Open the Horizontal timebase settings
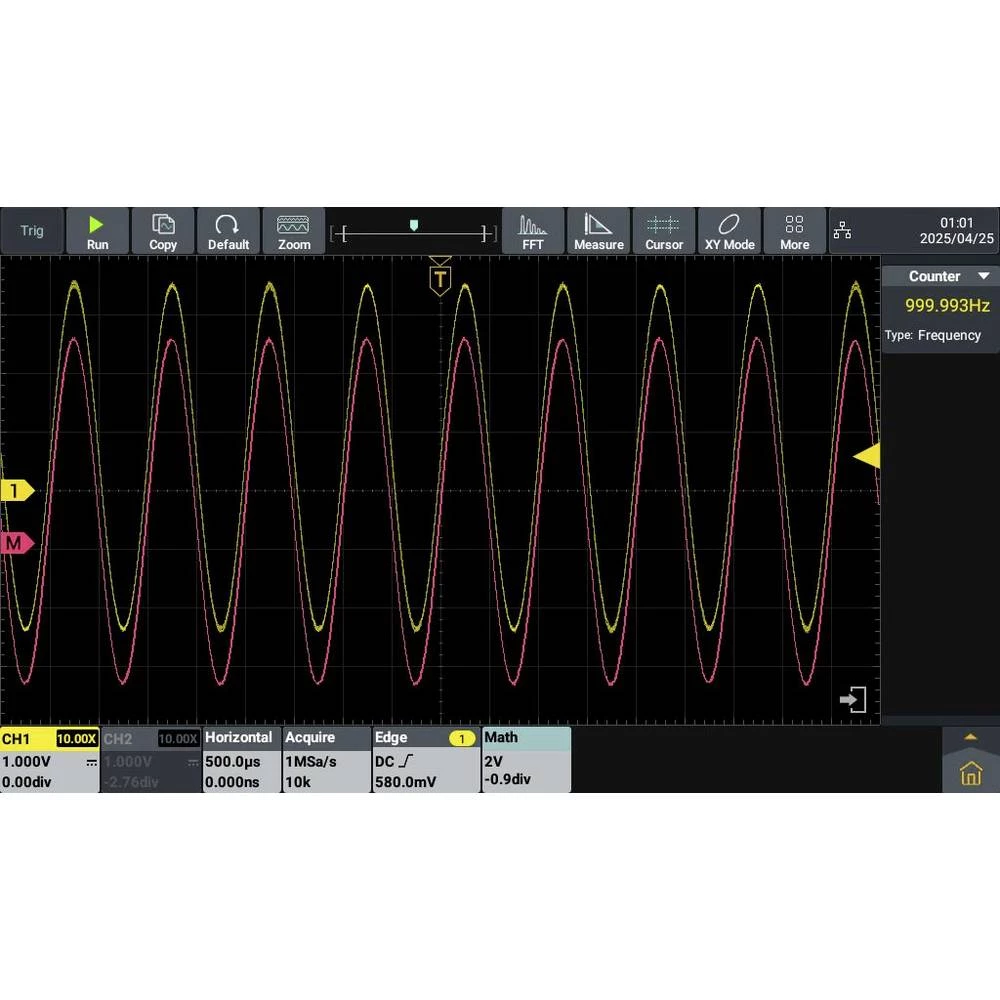Screen dimensions: 1000x1000 pyautogui.click(x=240, y=760)
